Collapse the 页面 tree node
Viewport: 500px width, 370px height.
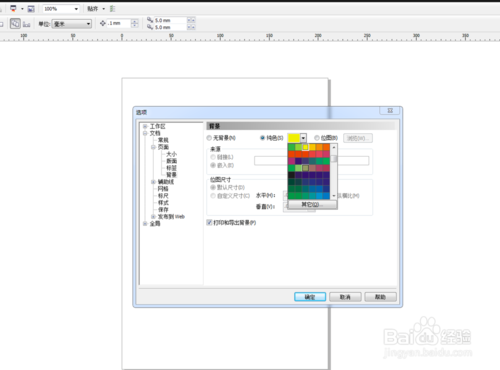tap(153, 147)
